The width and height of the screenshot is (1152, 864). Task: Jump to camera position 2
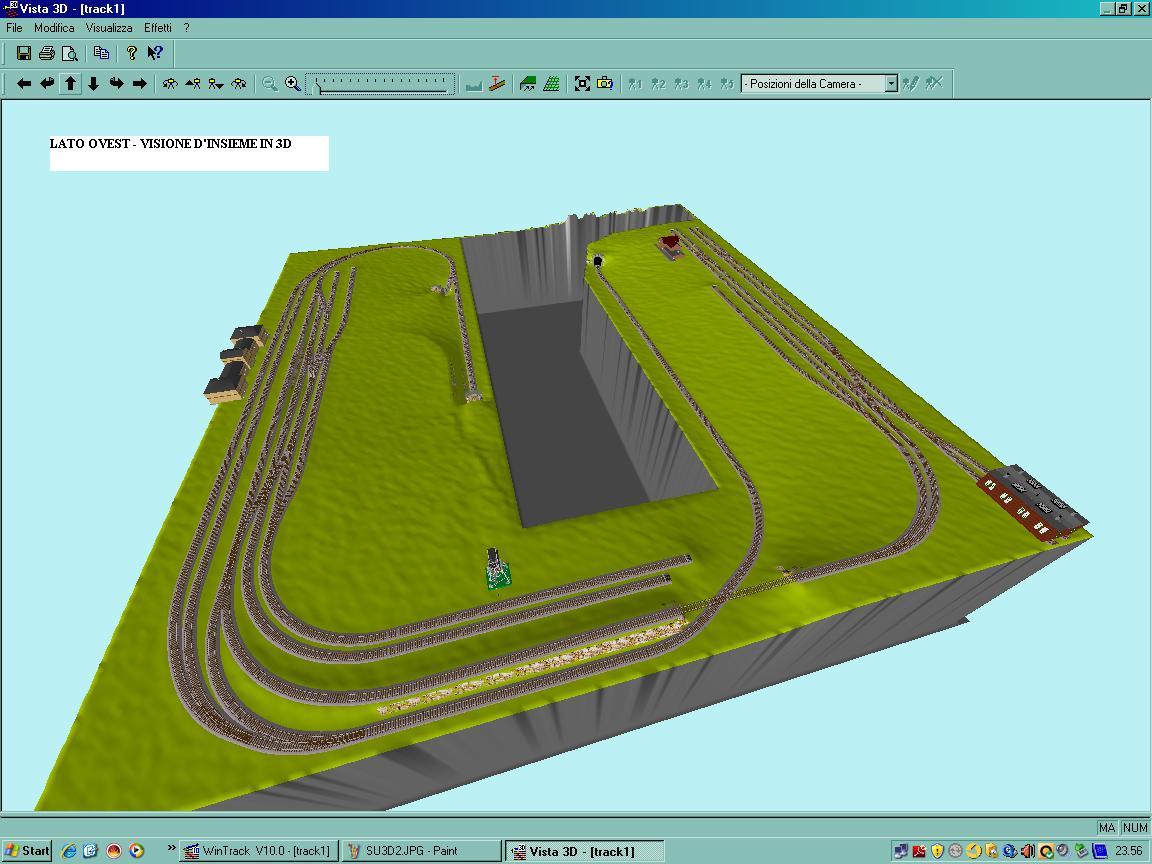(x=658, y=84)
